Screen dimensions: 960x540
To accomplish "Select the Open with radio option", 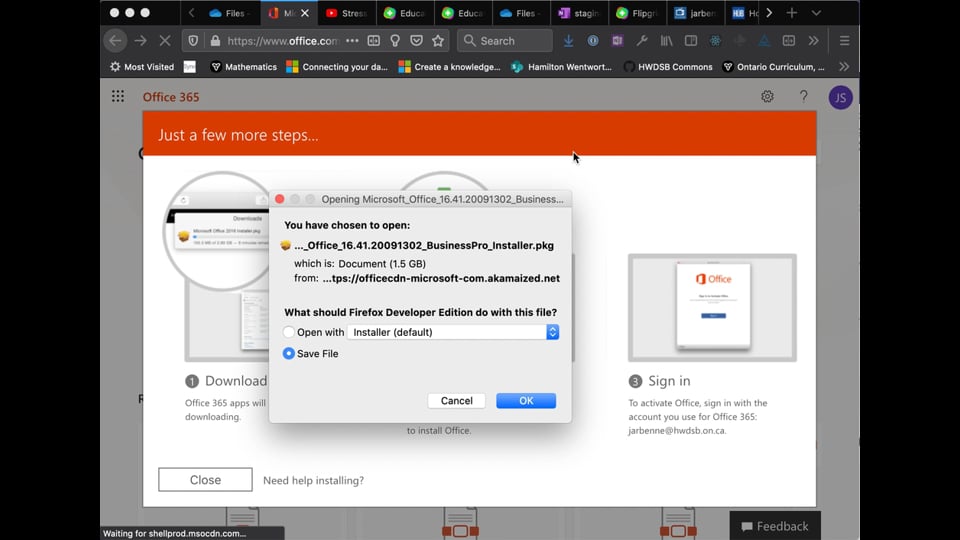I will [x=288, y=332].
